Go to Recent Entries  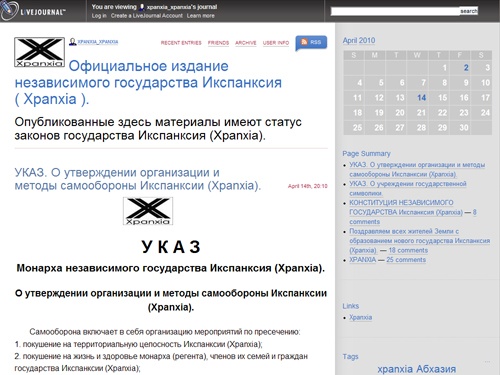coord(181,43)
